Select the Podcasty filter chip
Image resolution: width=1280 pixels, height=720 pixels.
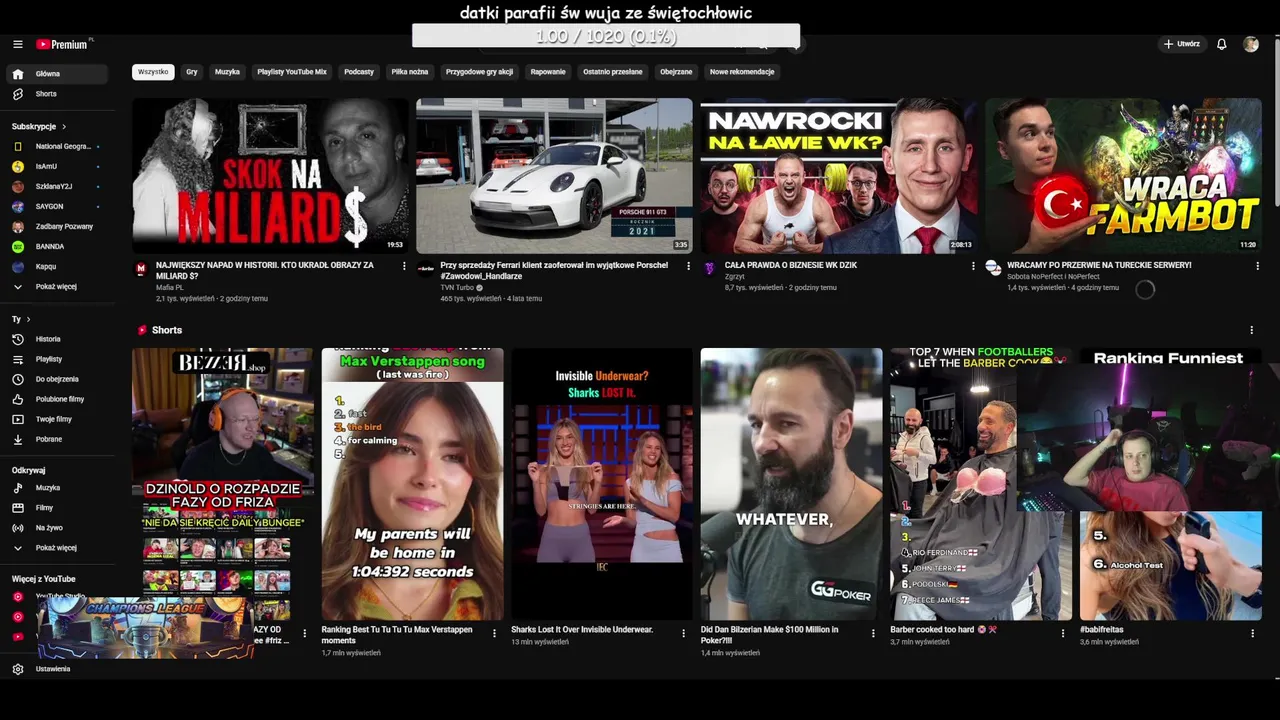tap(359, 72)
